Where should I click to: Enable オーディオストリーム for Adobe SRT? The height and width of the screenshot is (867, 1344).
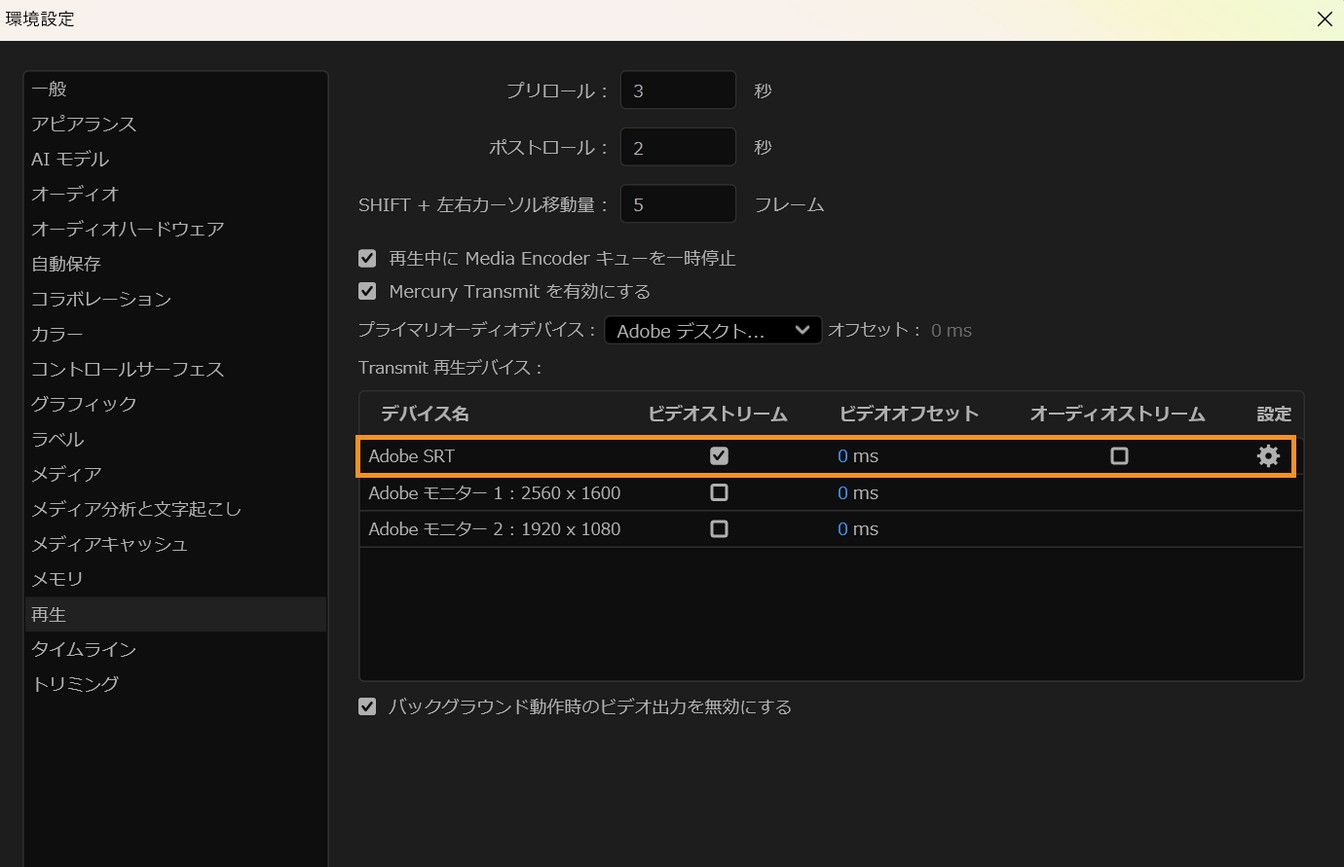coord(1119,455)
